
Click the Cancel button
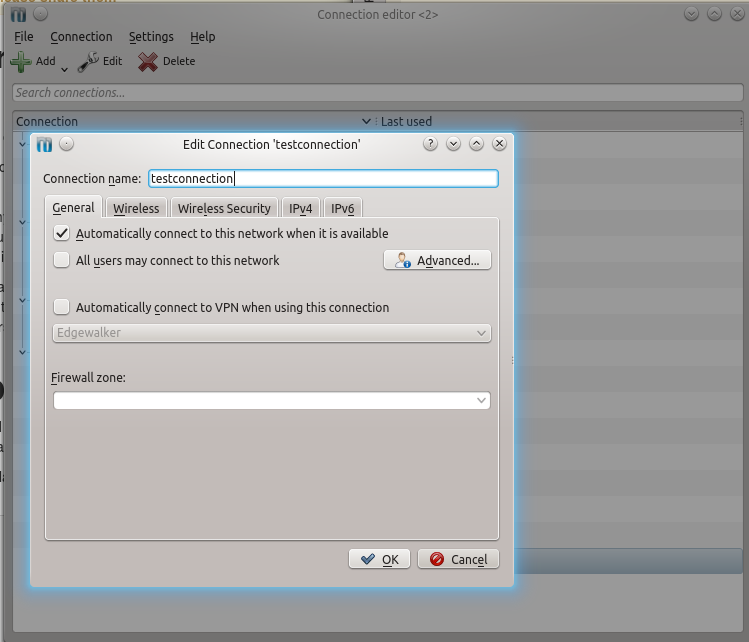click(x=458, y=559)
